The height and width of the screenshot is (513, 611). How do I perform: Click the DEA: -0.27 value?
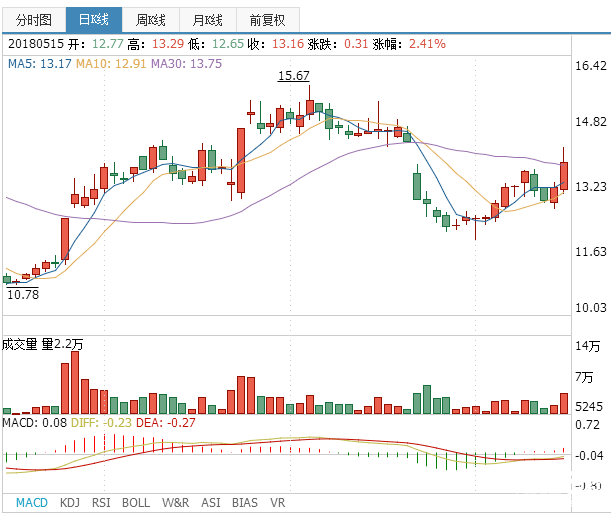(x=166, y=422)
